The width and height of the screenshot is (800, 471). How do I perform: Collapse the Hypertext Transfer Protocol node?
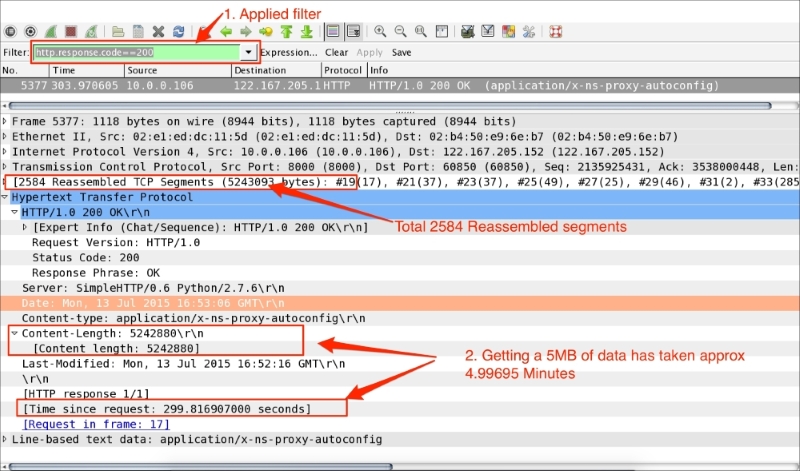pyautogui.click(x=5, y=197)
